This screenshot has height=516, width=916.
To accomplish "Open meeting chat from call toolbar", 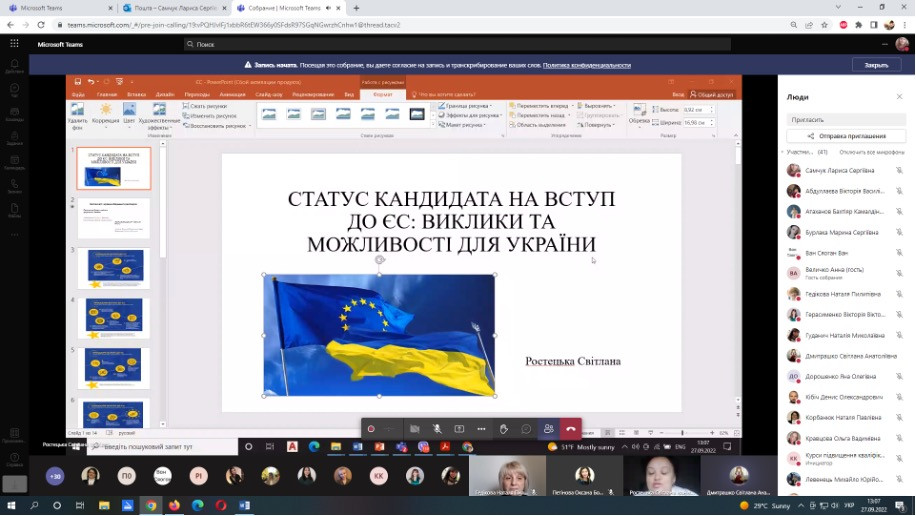I will pyautogui.click(x=526, y=429).
